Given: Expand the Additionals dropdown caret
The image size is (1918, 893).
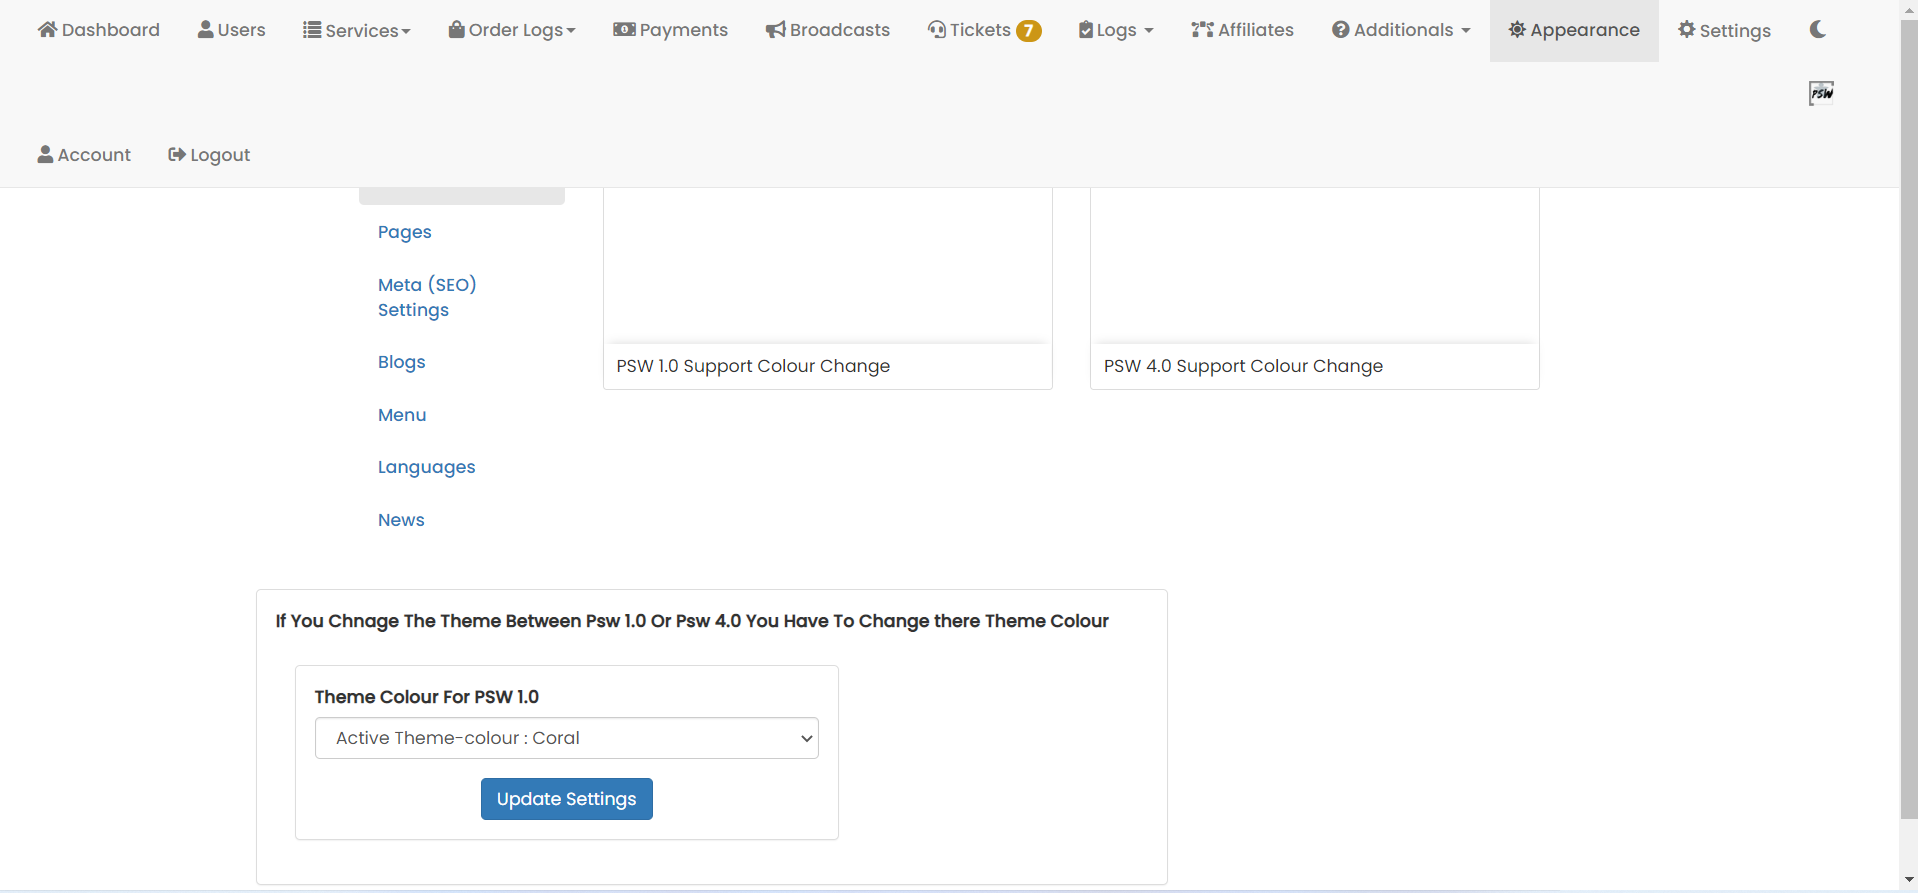Looking at the screenshot, I should 1466,31.
